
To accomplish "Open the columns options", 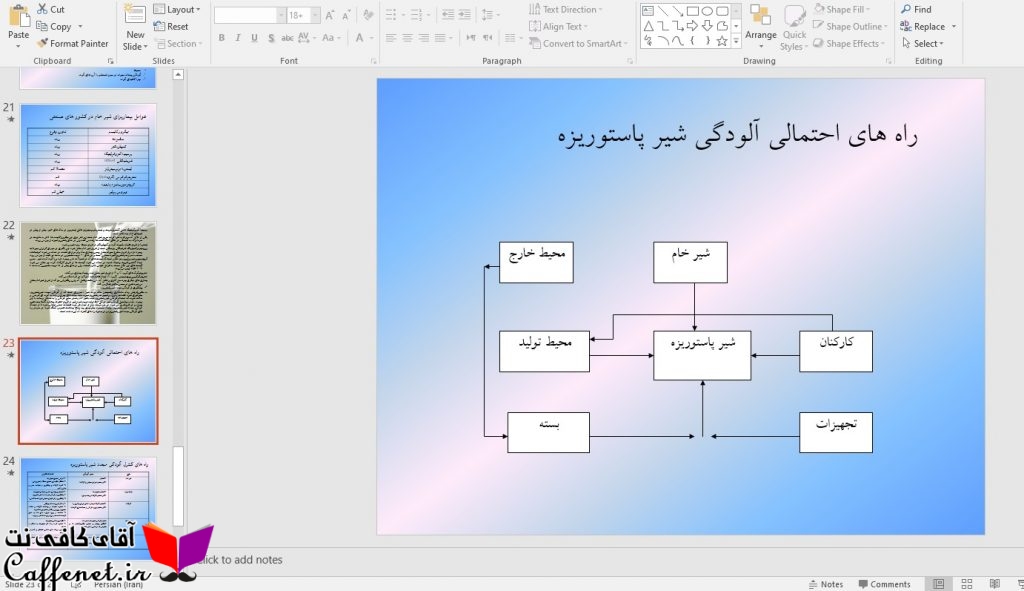I will tap(513, 38).
